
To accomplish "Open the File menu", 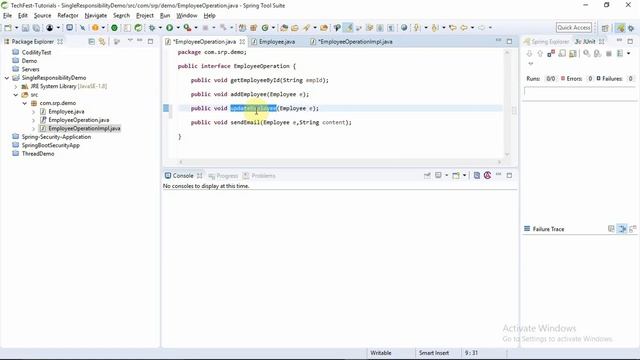I will click(7, 16).
